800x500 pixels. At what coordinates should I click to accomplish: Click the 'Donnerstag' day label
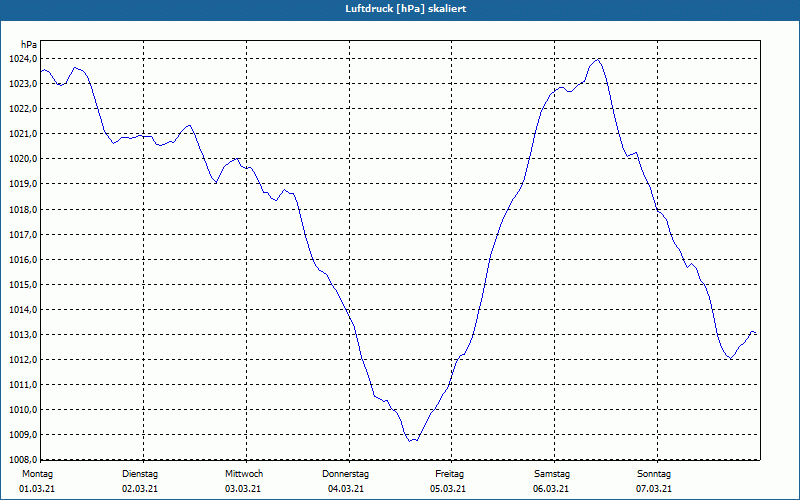(x=345, y=474)
